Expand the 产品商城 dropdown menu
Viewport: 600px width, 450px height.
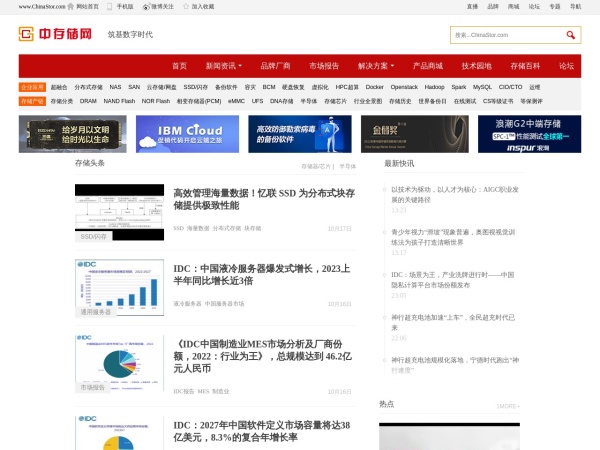tap(431, 66)
